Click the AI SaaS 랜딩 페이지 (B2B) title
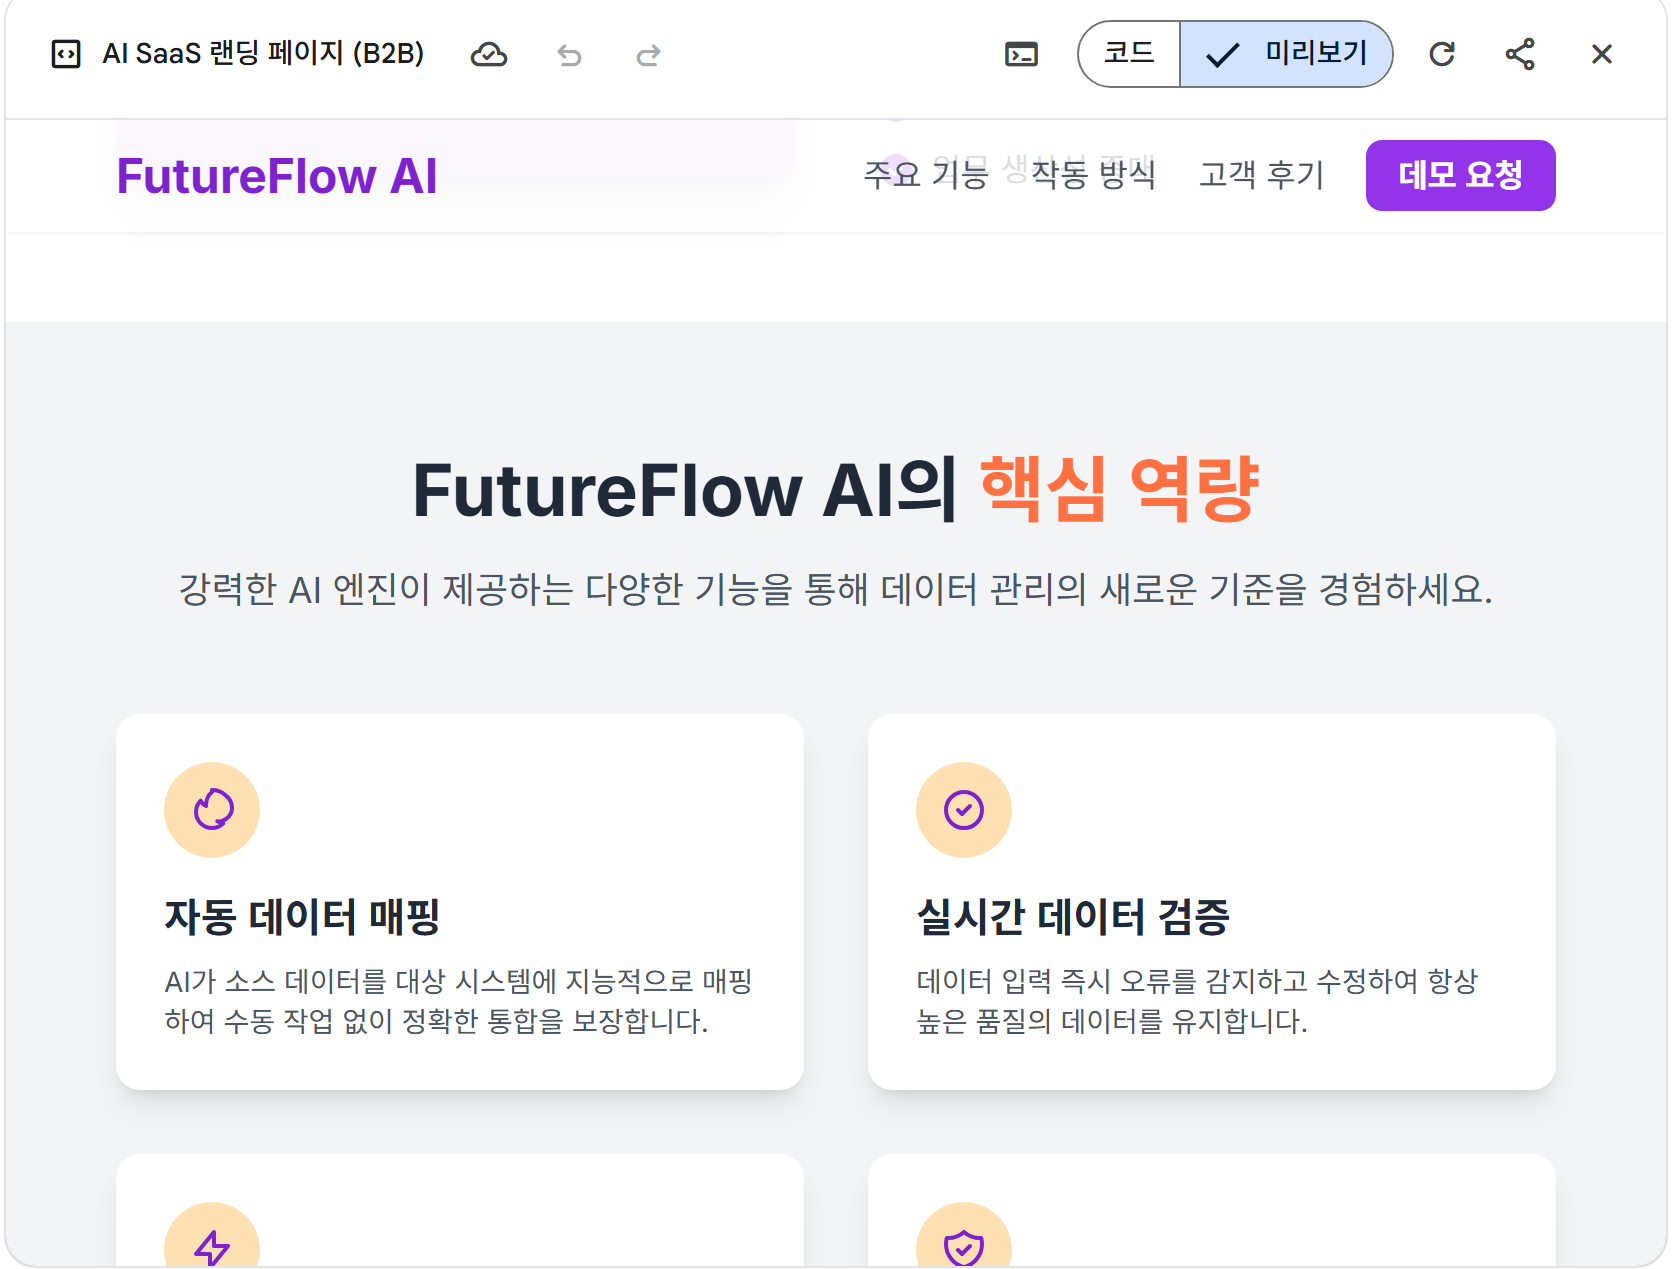This screenshot has height=1269, width=1673. (263, 53)
